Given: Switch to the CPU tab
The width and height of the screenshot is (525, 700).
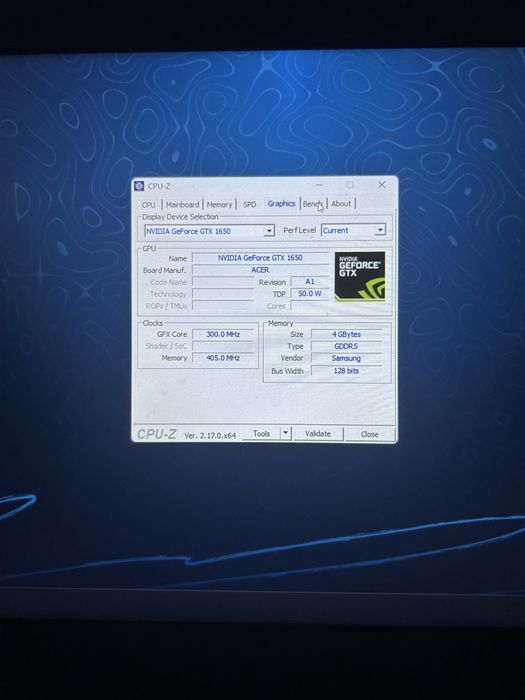Looking at the screenshot, I should (148, 204).
